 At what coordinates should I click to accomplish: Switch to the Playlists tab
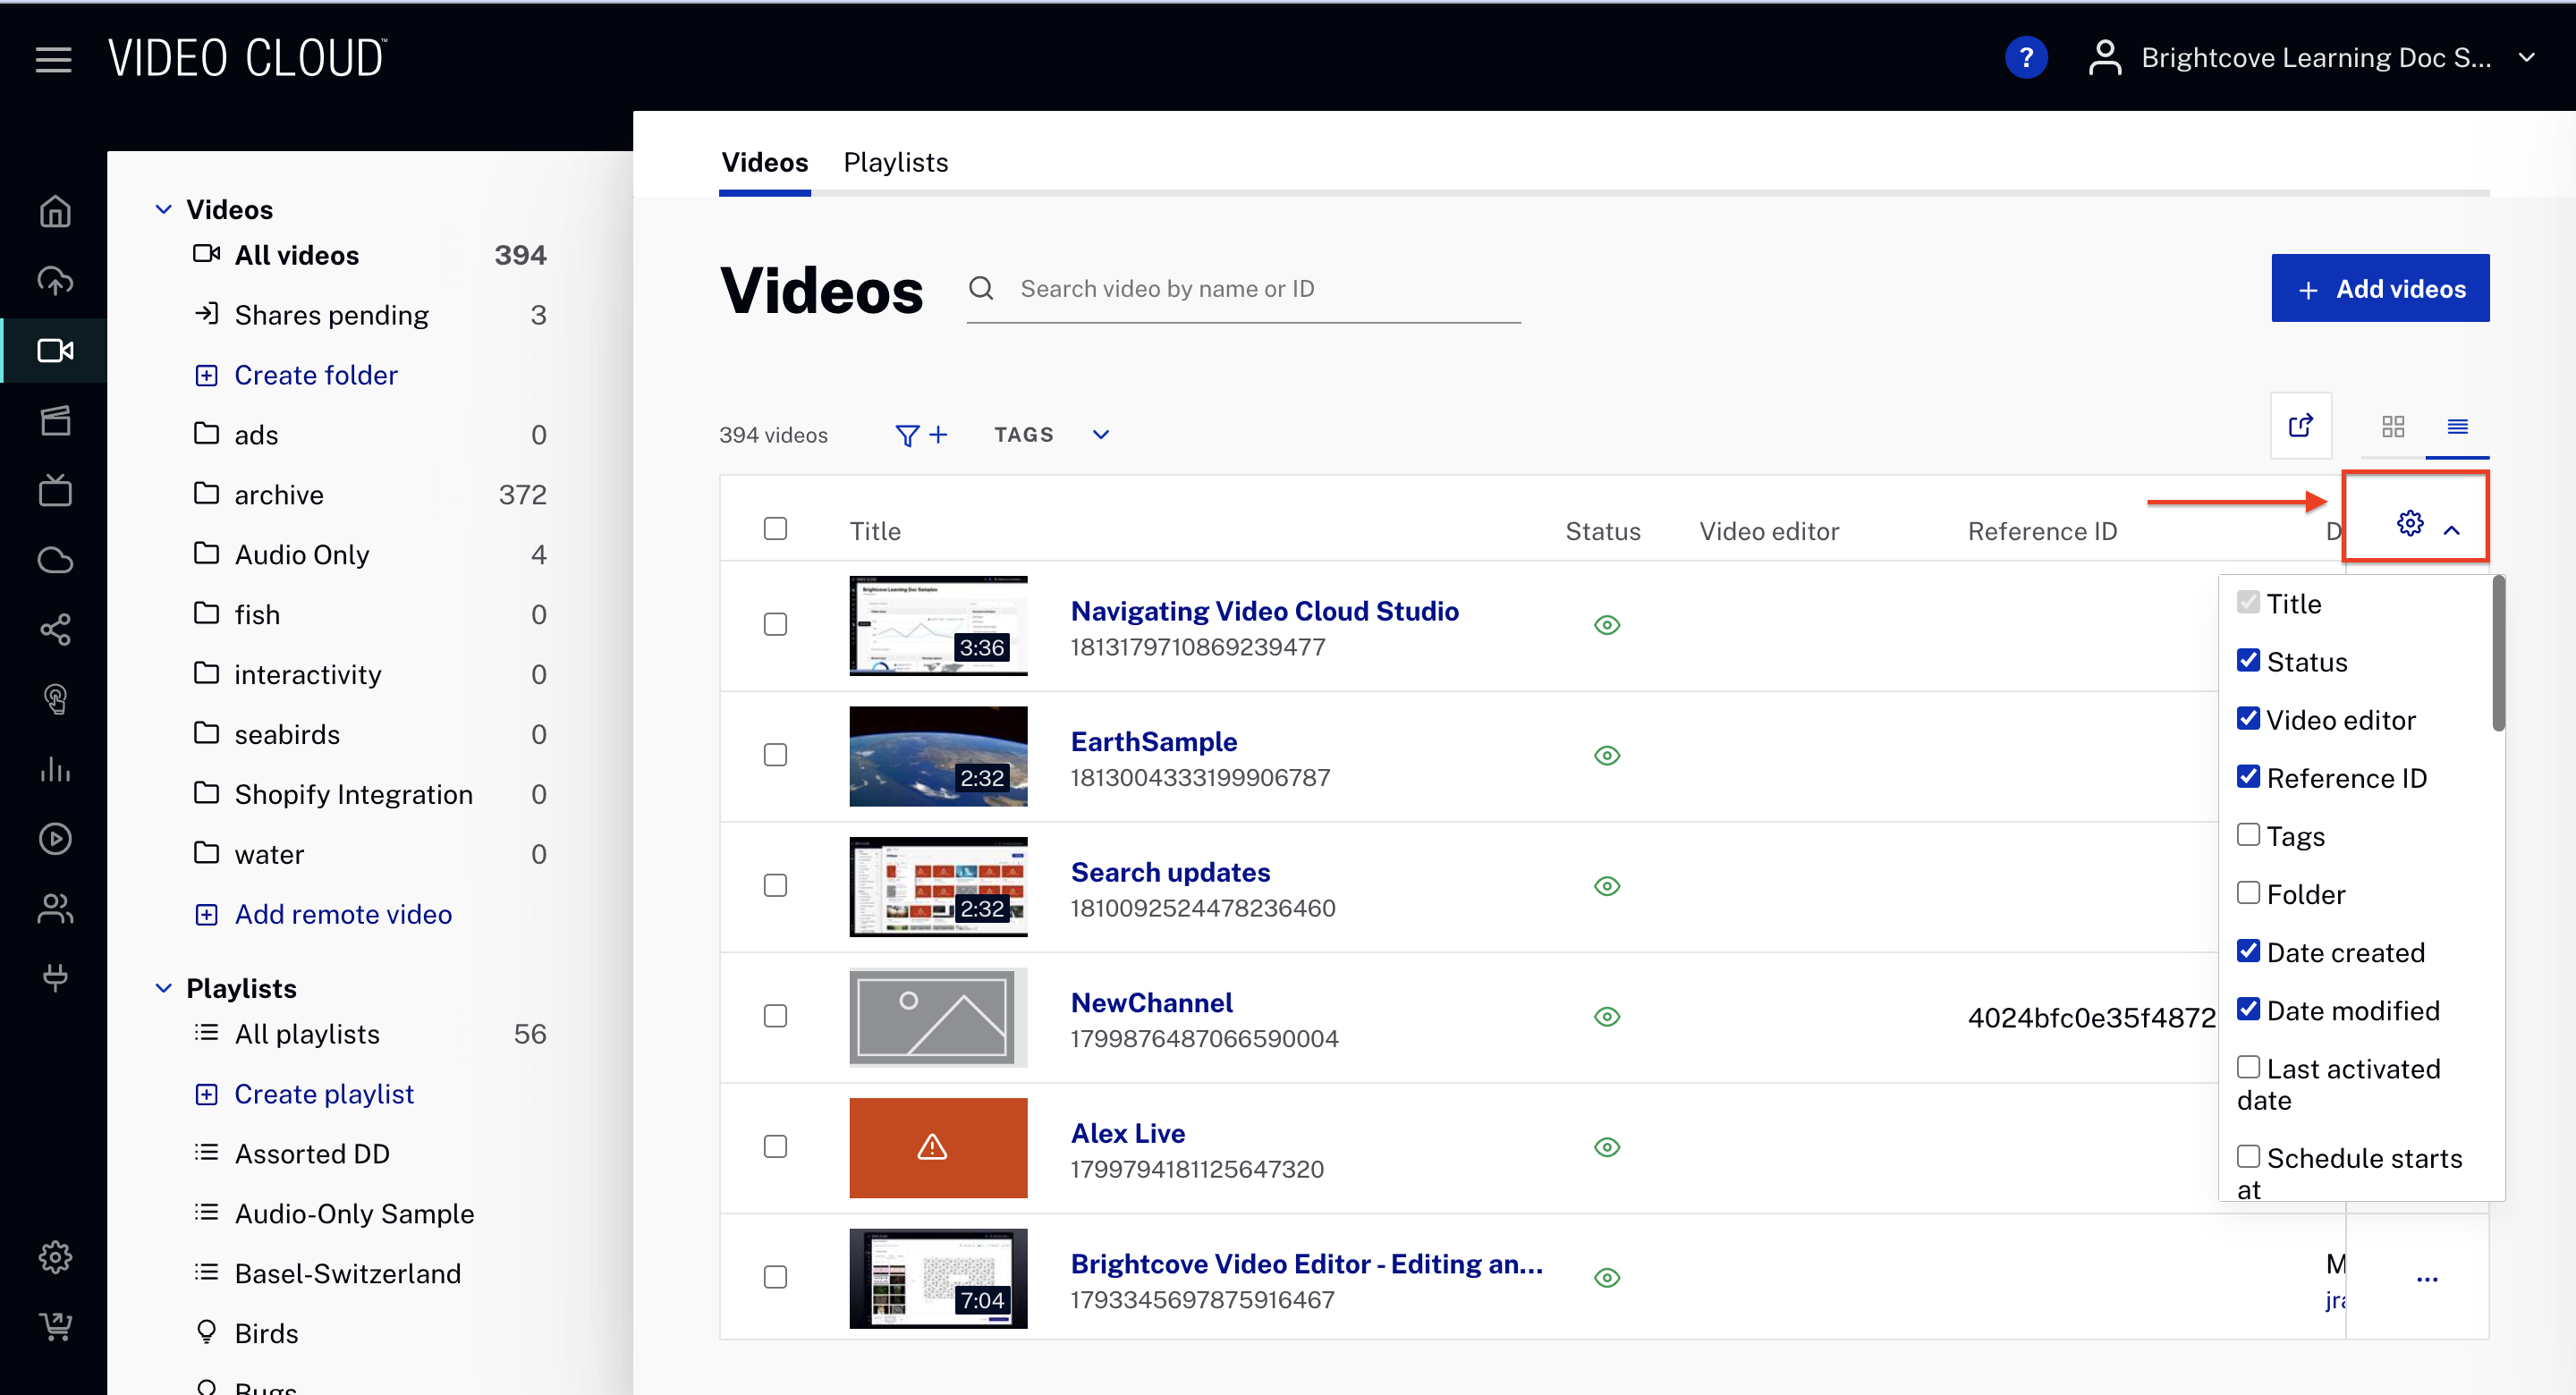(x=895, y=162)
